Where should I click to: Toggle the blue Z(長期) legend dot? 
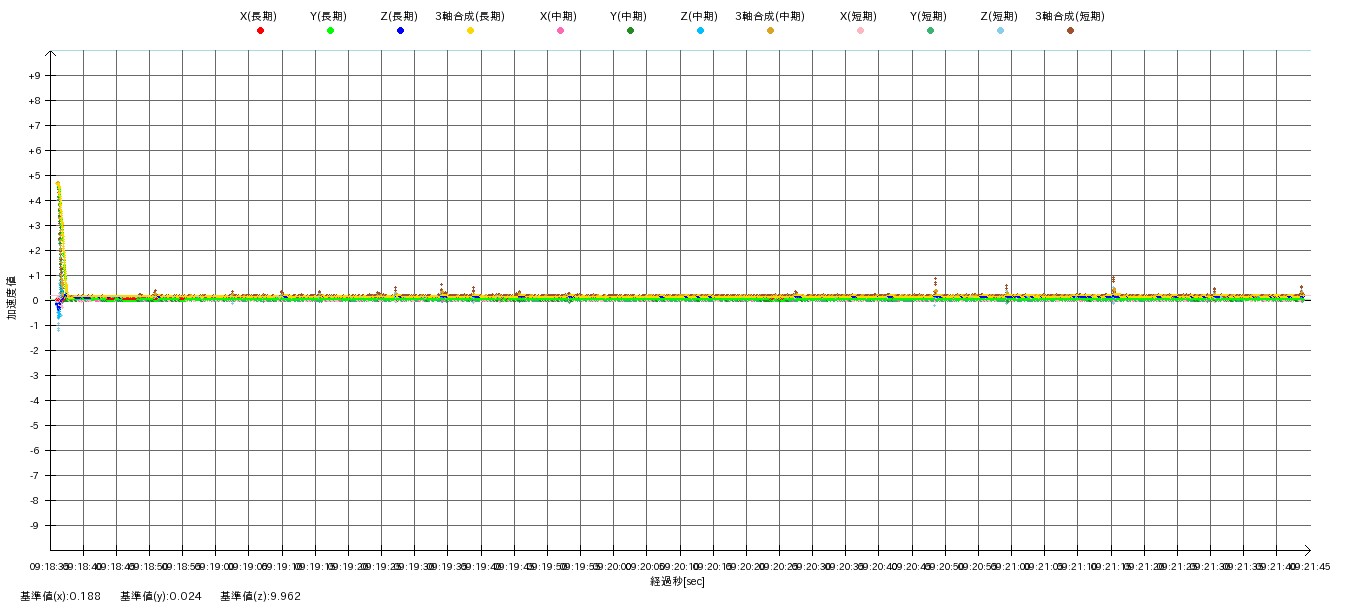click(x=400, y=31)
